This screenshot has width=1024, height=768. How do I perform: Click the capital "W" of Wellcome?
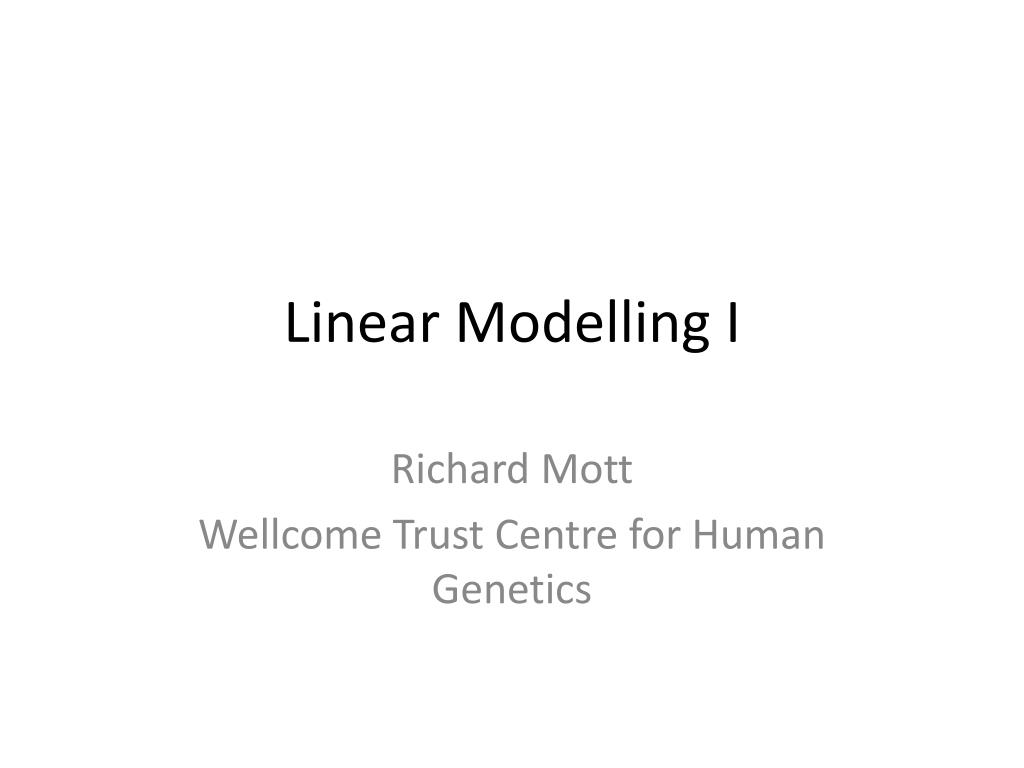(221, 535)
